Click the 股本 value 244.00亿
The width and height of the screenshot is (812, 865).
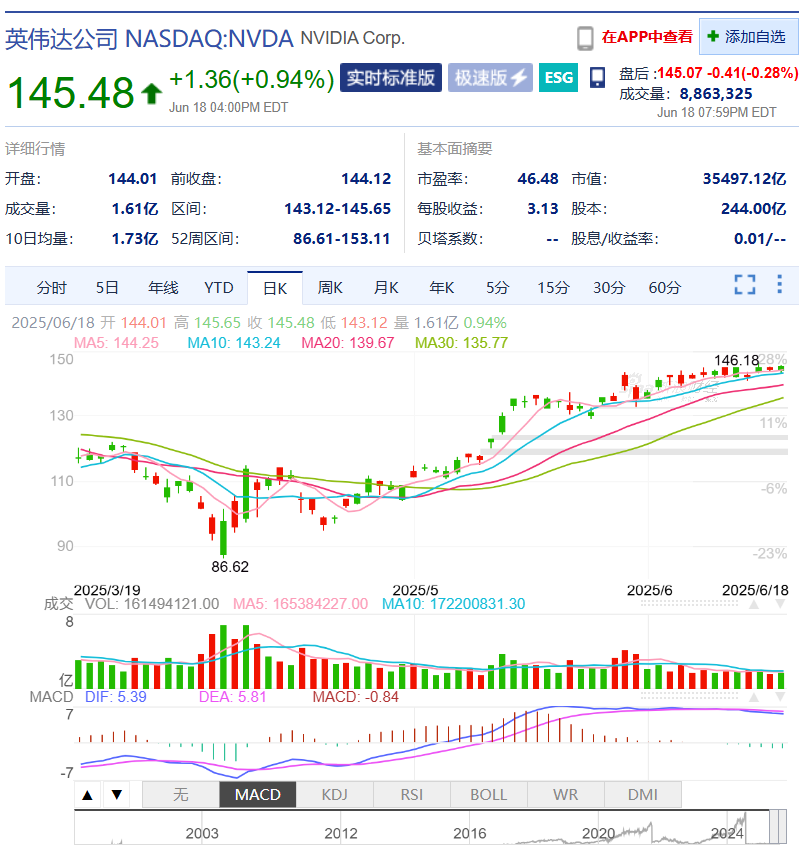[x=754, y=209]
